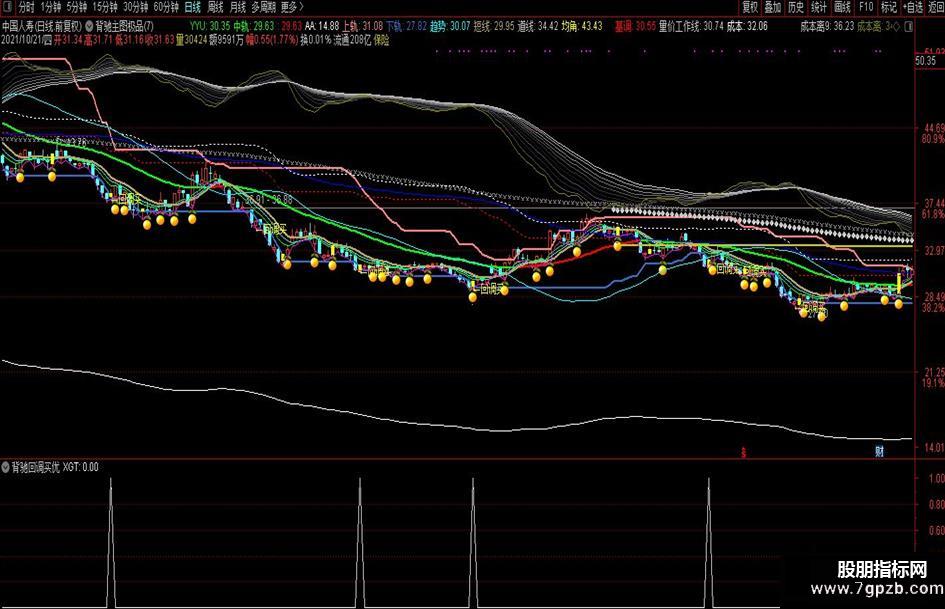Click the 叠加 overlay button

pos(773,7)
